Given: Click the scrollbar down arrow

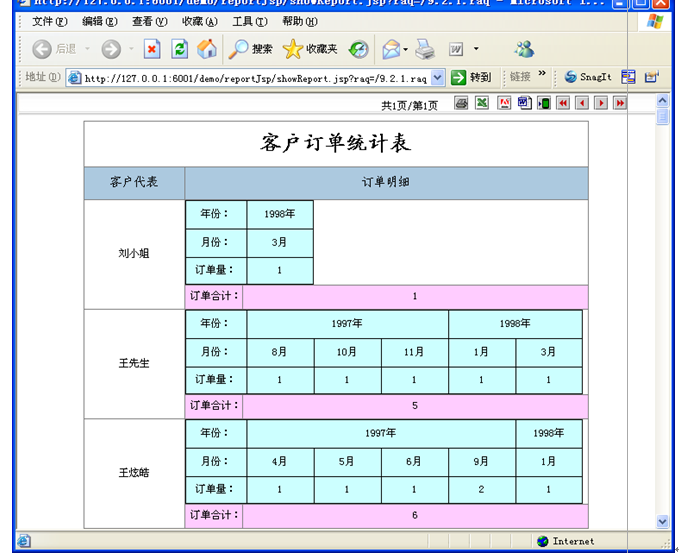Looking at the screenshot, I should (x=663, y=521).
